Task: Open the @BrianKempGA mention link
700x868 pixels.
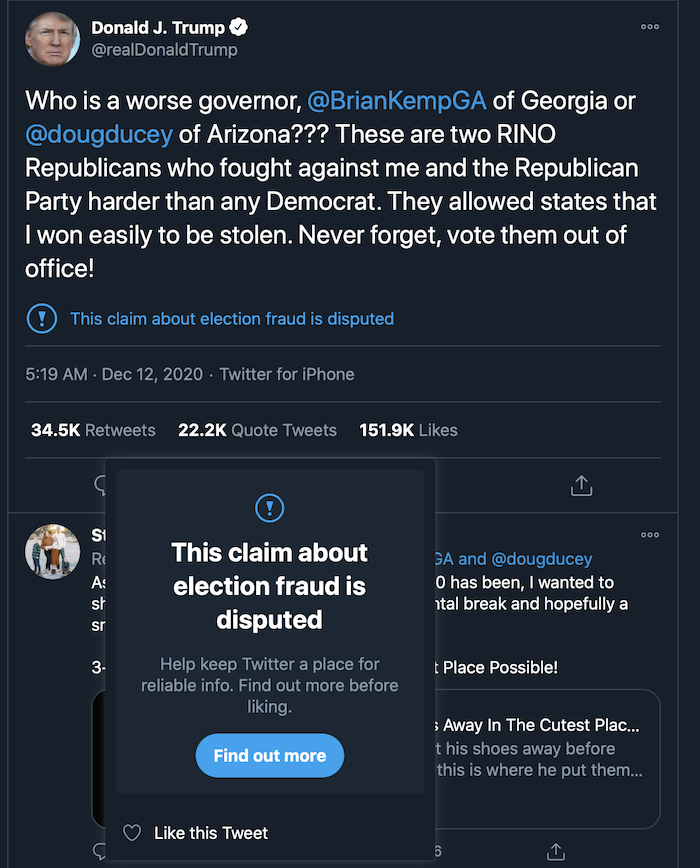Action: 397,101
